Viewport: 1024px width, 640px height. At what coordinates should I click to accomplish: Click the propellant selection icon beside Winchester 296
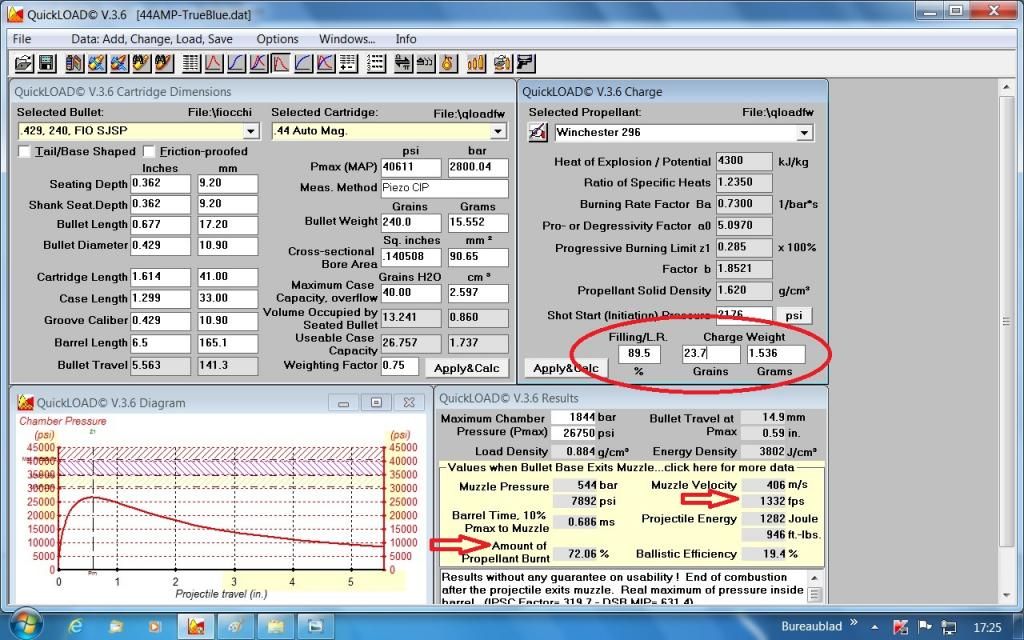[538, 133]
